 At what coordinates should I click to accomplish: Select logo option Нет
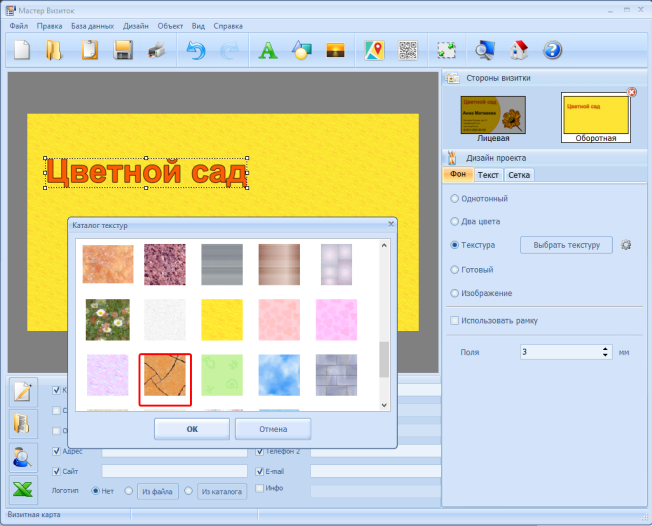(x=95, y=491)
